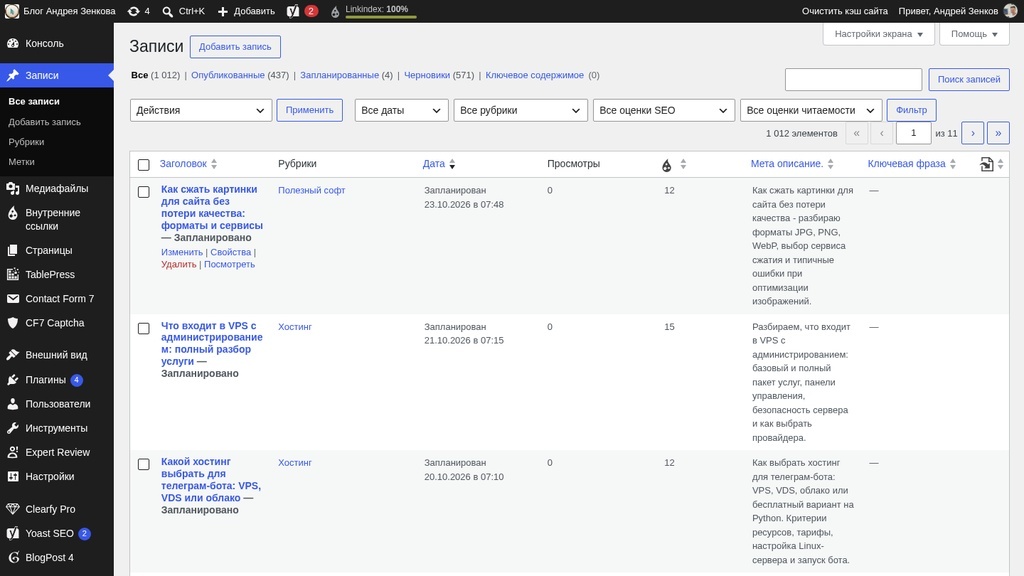Image resolution: width=1024 pixels, height=576 pixels.
Task: Filter by Черновики tab
Action: (426, 75)
